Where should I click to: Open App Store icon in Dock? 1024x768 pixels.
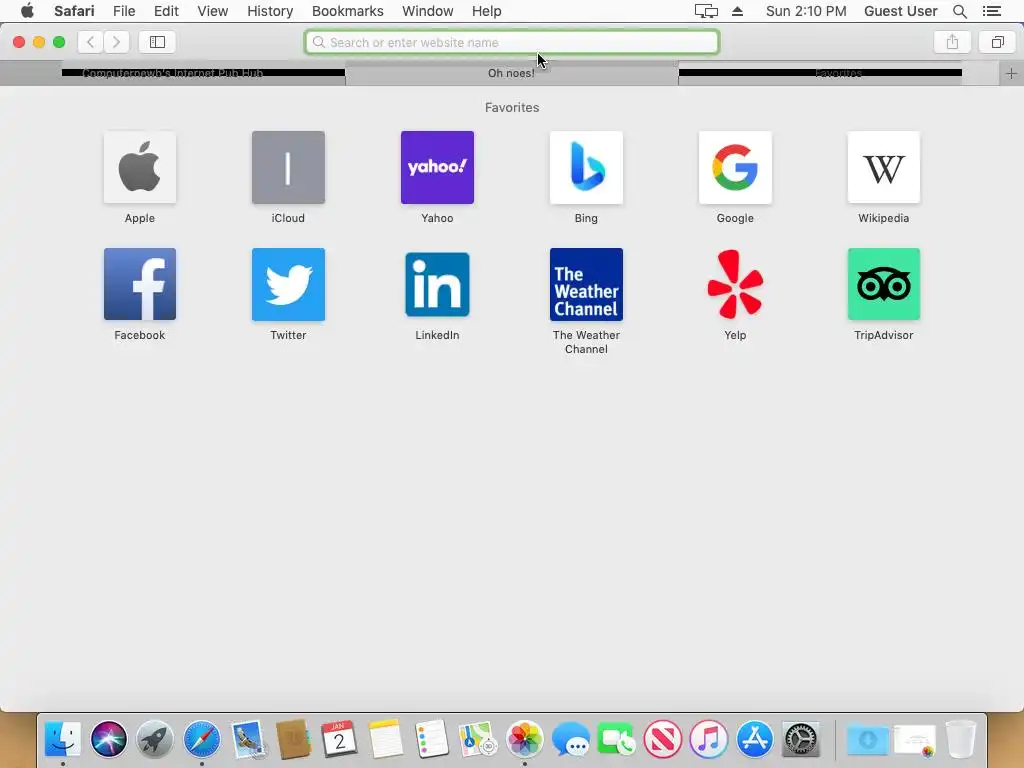pos(755,739)
